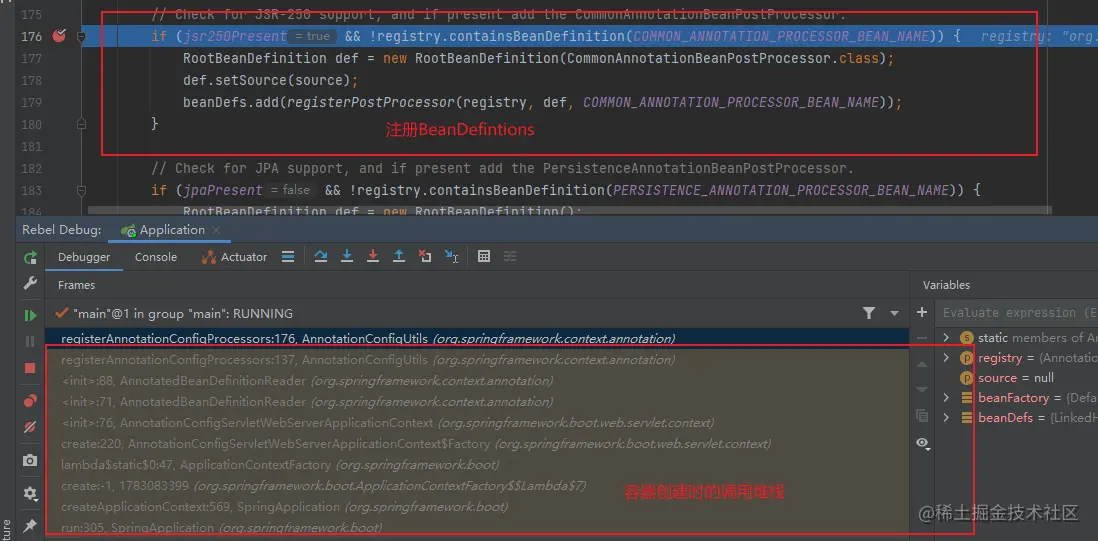Click the breakpoint marker on line 176
Screen dimensions: 1098x541
tap(59, 36)
